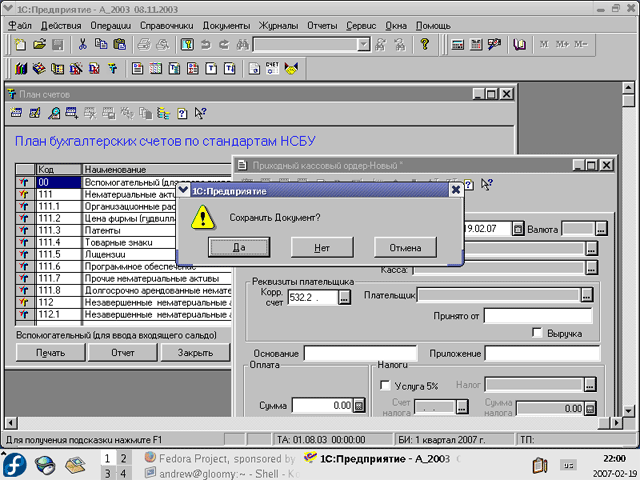Click the clipboard Klipper tray icon
Image resolution: width=640 pixels, height=480 pixels.
540,465
